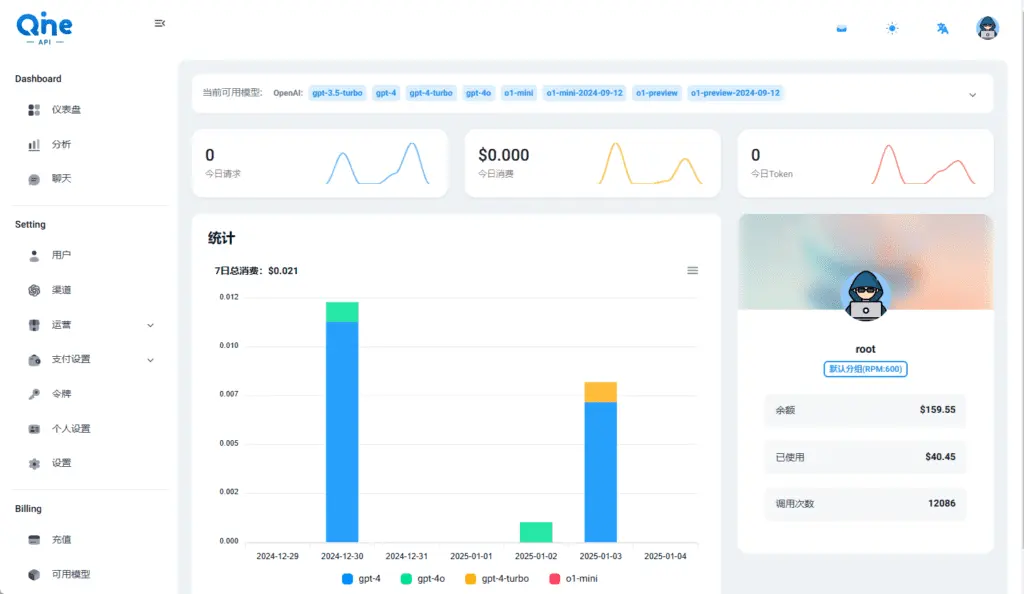Open the inbox icon in the header
Screen dimensions: 1024x594
tap(842, 28)
